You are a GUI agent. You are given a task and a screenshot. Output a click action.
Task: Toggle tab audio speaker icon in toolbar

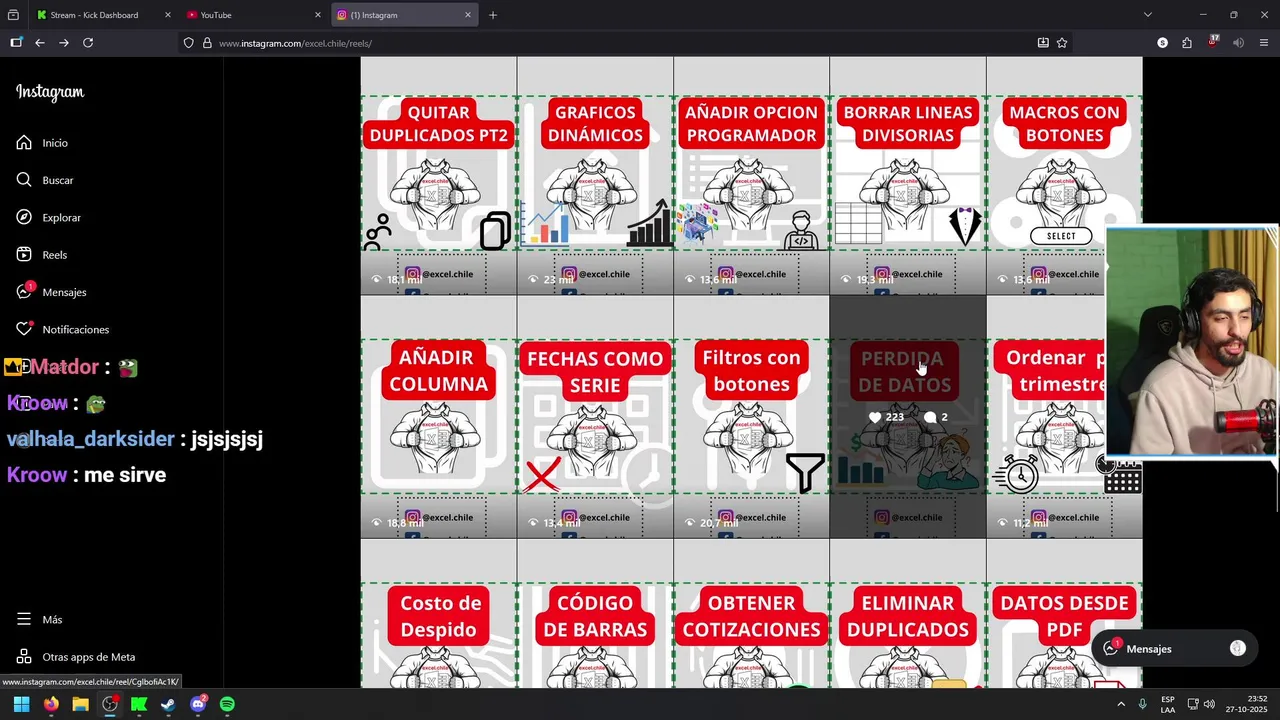point(1238,43)
